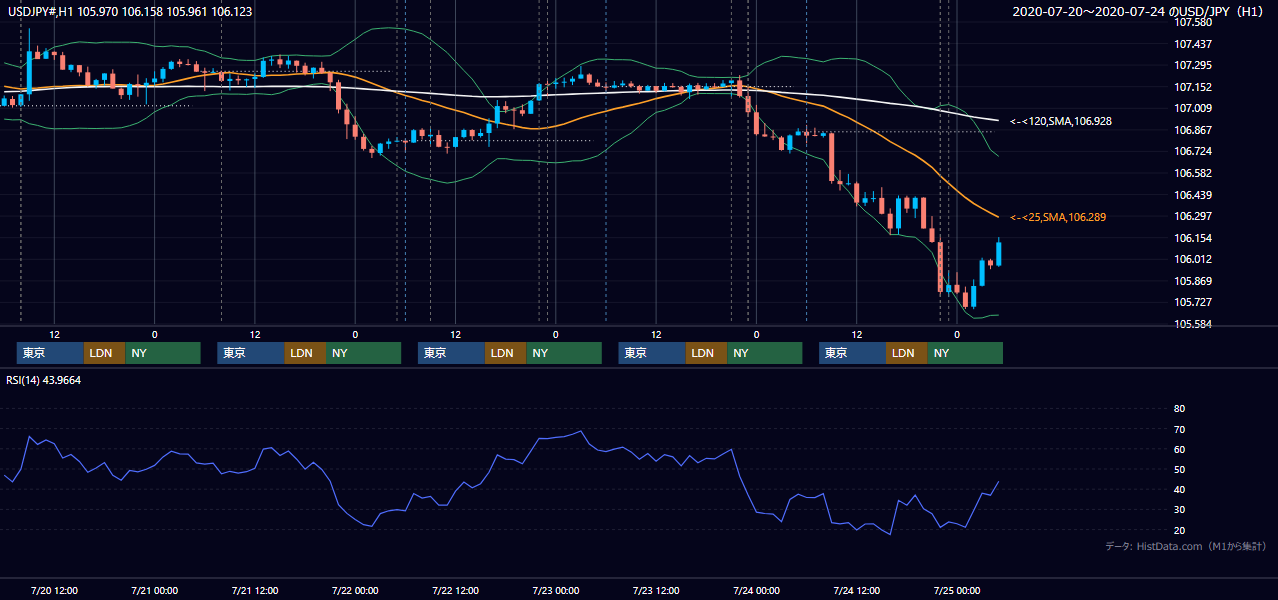The width and height of the screenshot is (1278, 600).
Task: Click the 106.582 price axis label
Action: [x=1192, y=173]
